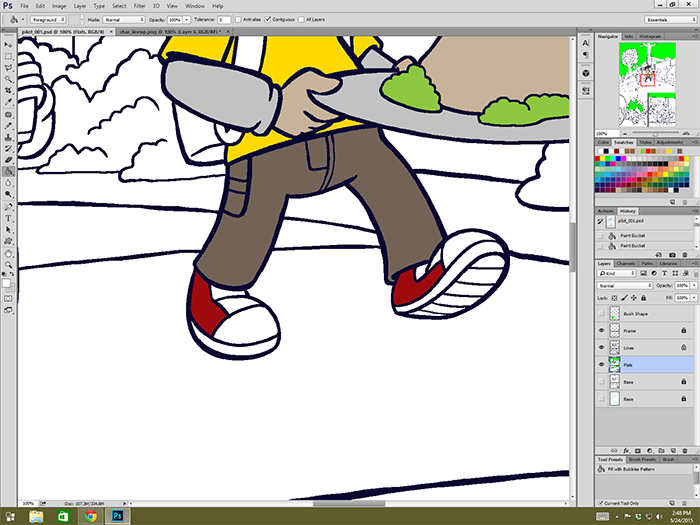Change the screen mode icon
This screenshot has width=700, height=525.
pyautogui.click(x=8, y=310)
